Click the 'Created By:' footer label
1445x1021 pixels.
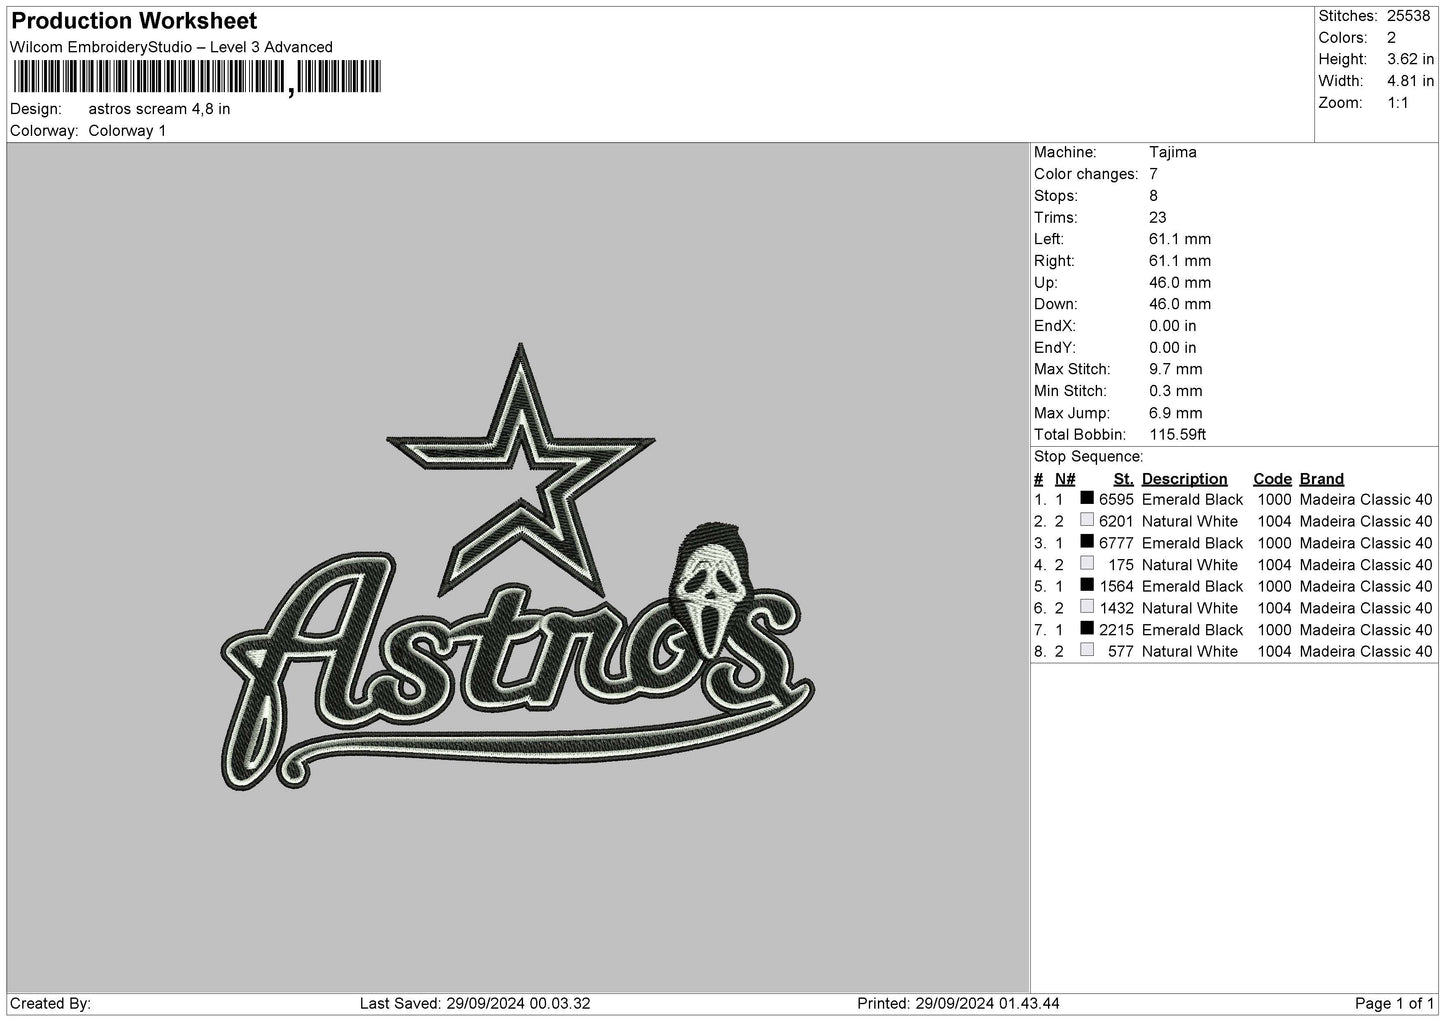click(50, 1003)
